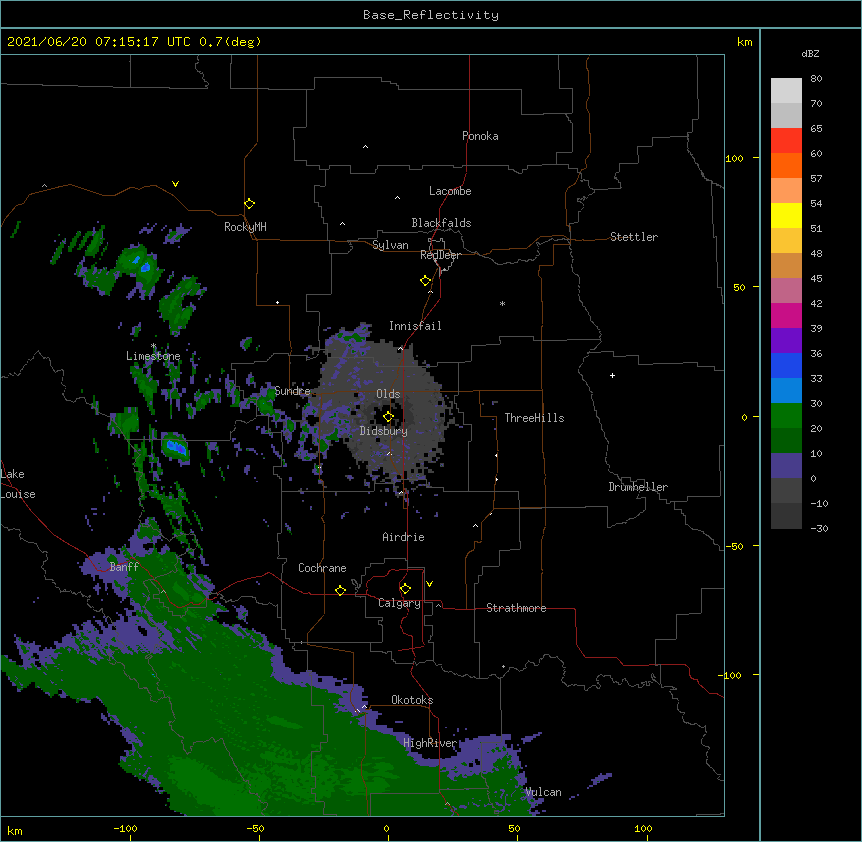
Task: Click the Innisfail city label
Action: pos(415,326)
